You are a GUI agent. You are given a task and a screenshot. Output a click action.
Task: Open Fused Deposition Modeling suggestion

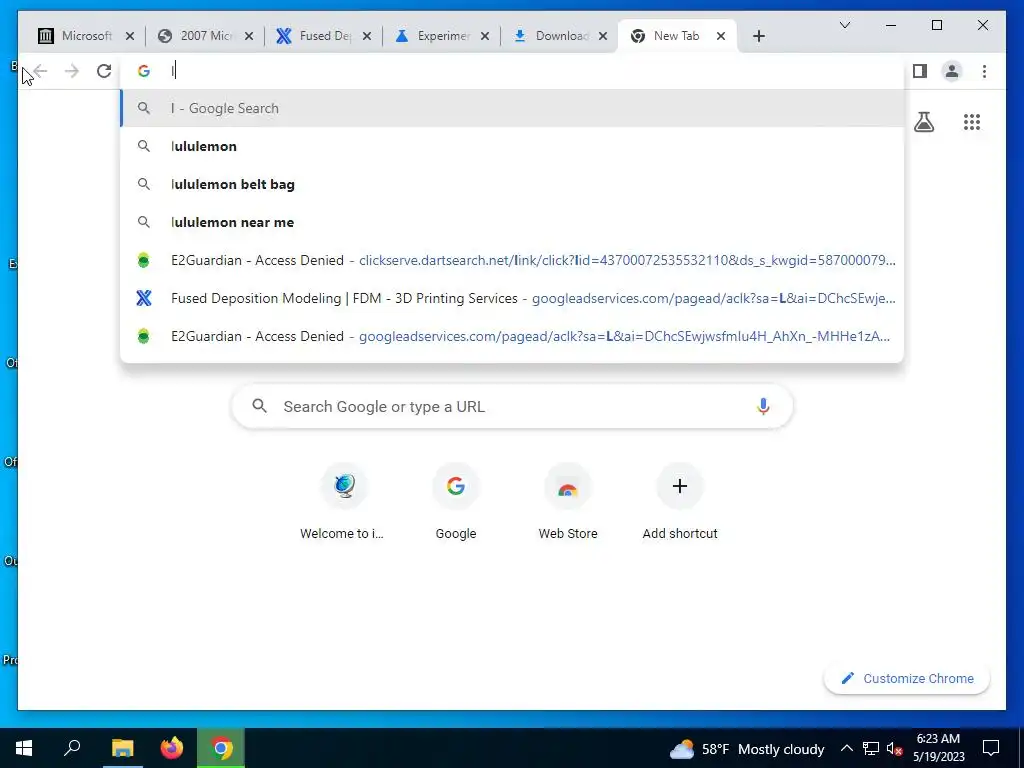pyautogui.click(x=512, y=298)
